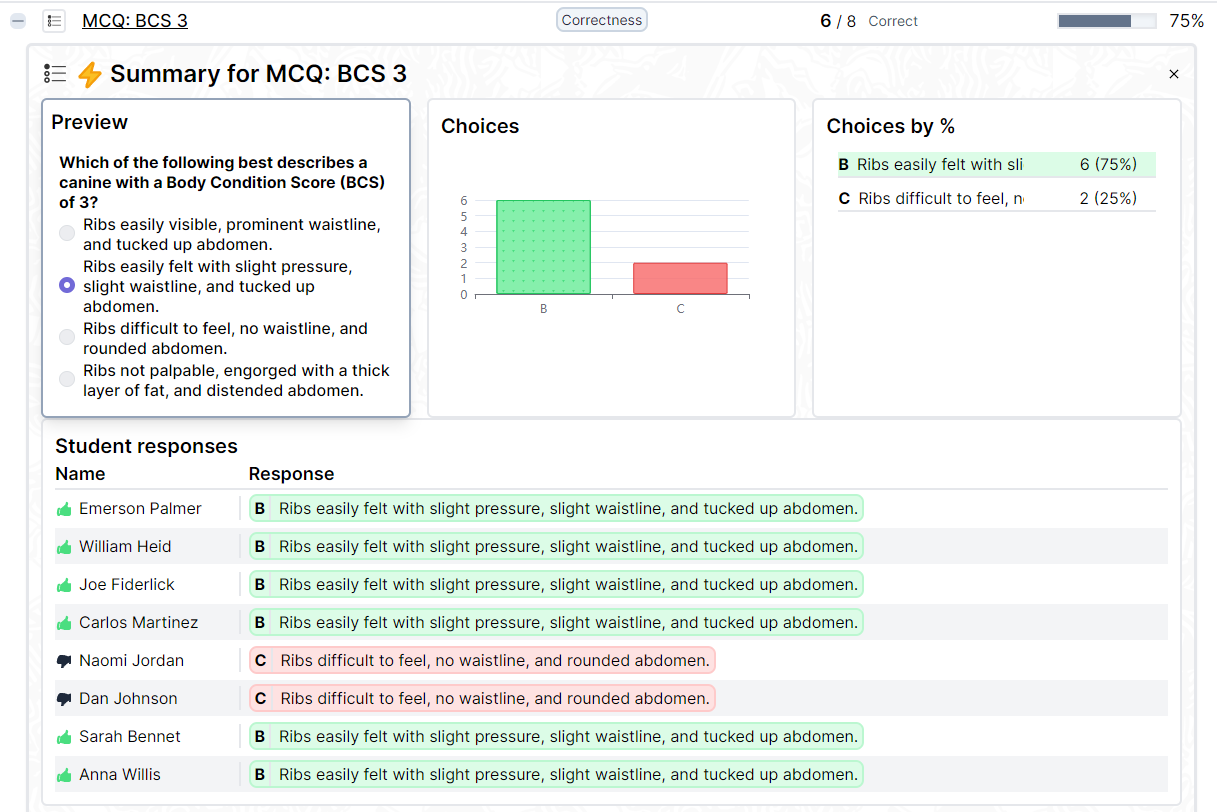Viewport: 1217px width, 812px height.
Task: Click the 75% progress bar at top right
Action: tap(1106, 21)
